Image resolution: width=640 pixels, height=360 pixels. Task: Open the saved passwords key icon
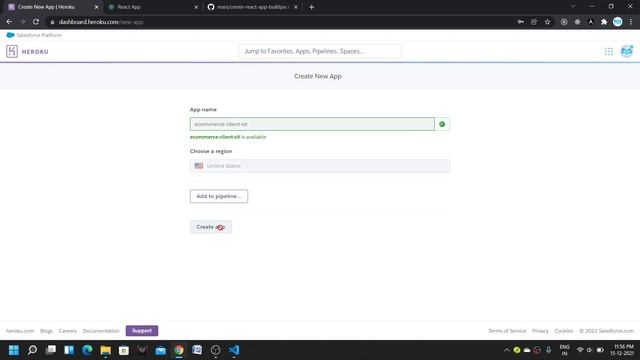(x=521, y=22)
